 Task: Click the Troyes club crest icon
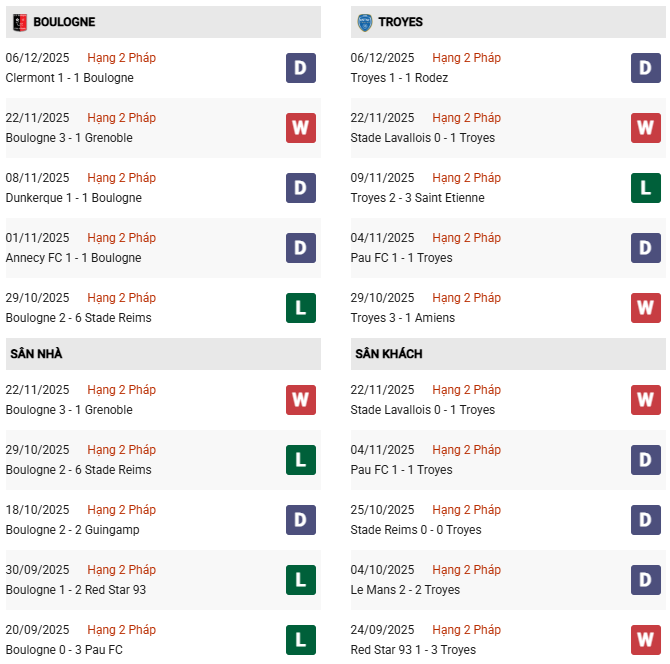click(364, 22)
